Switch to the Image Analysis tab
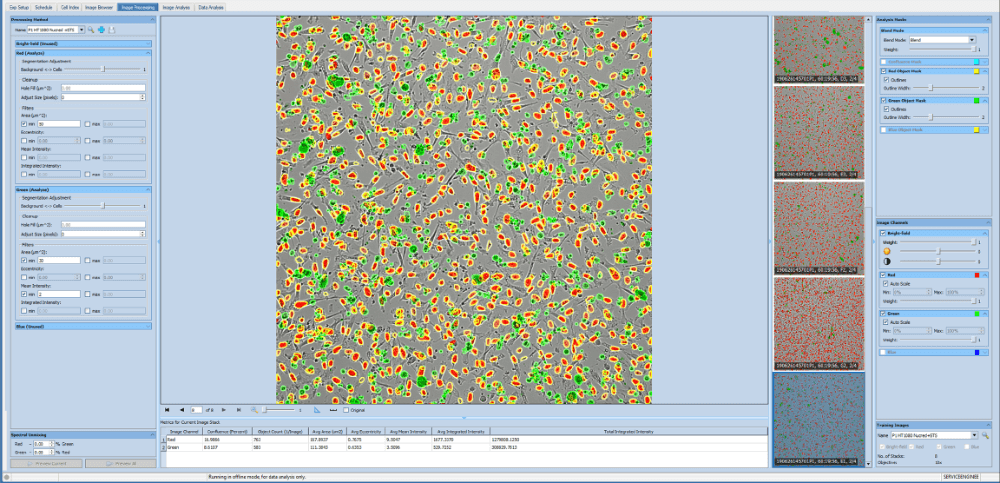 tap(175, 7)
